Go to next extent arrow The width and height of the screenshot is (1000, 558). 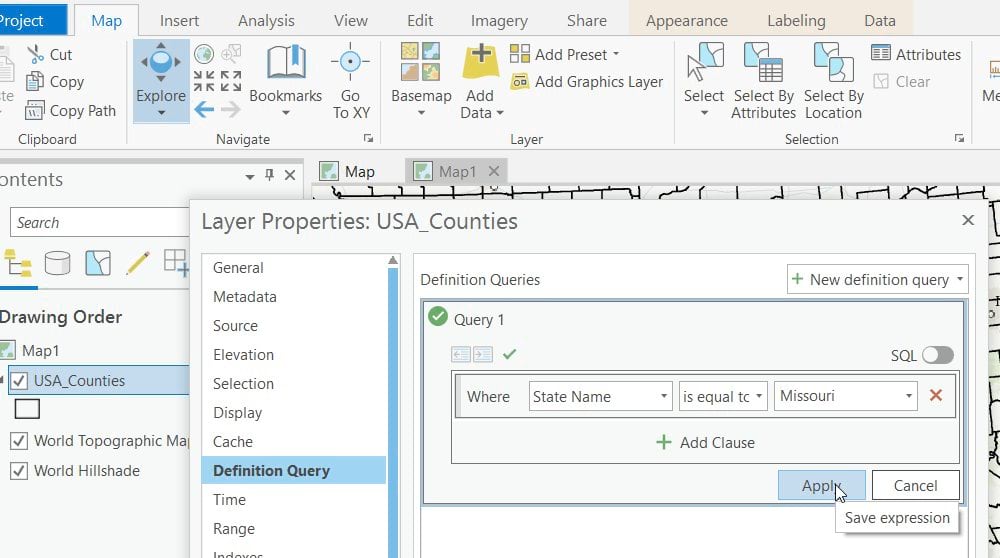tap(231, 110)
